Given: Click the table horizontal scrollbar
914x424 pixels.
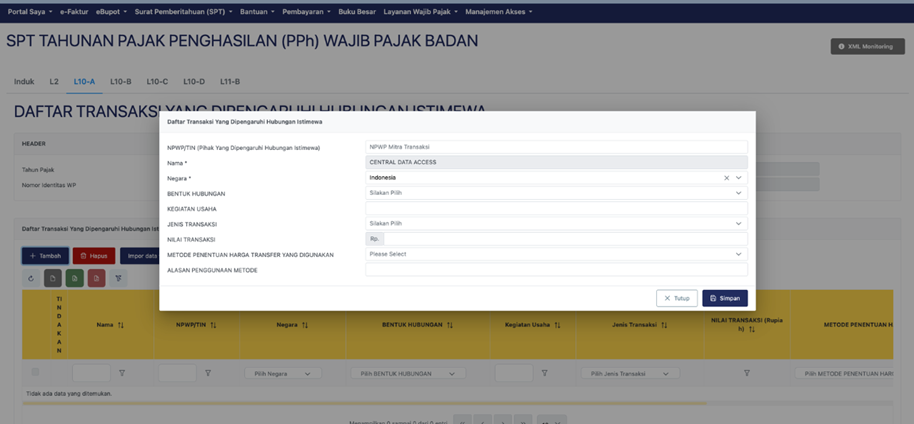Looking at the screenshot, I should [x=365, y=403].
